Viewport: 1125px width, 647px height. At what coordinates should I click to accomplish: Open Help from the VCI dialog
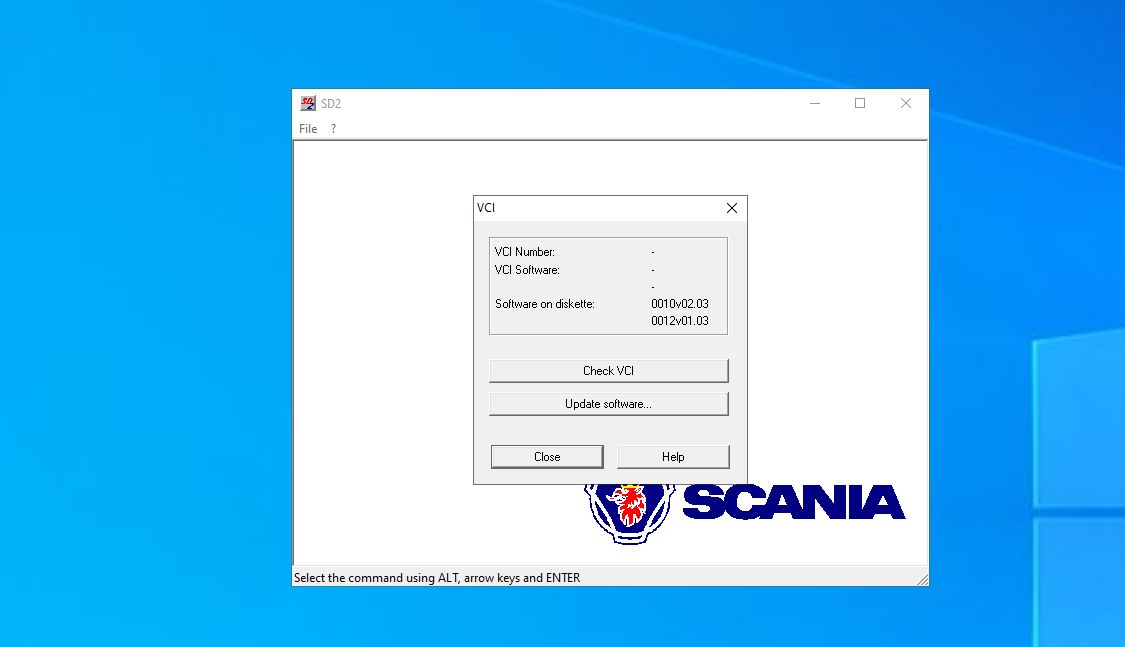(x=672, y=456)
